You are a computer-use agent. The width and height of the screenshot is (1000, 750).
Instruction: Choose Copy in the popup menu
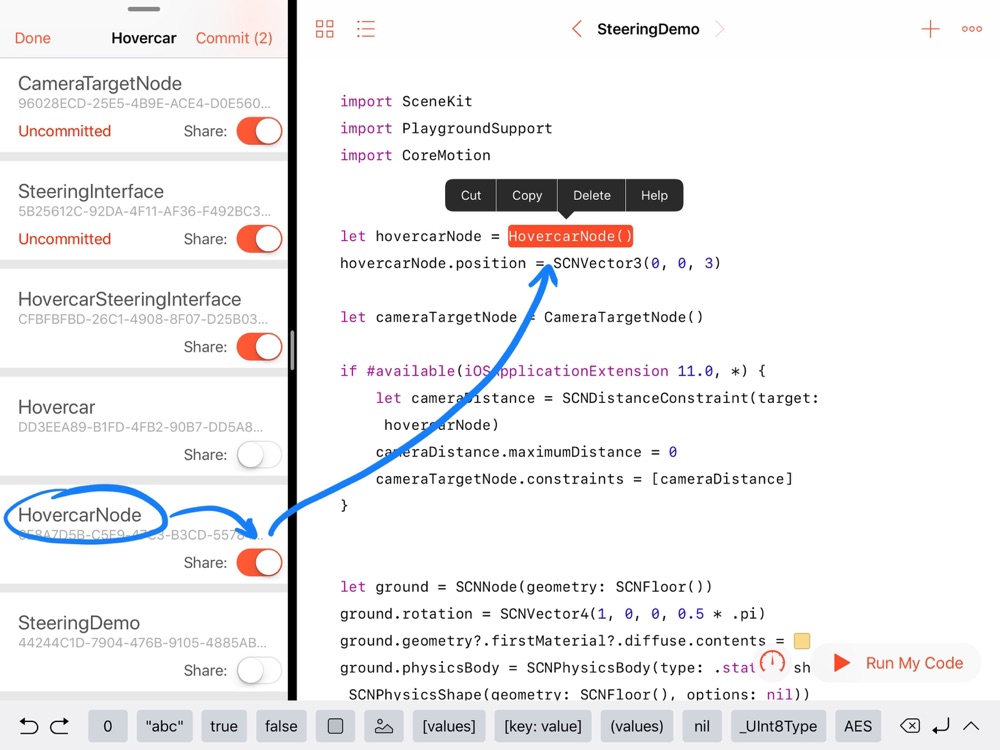pos(527,195)
